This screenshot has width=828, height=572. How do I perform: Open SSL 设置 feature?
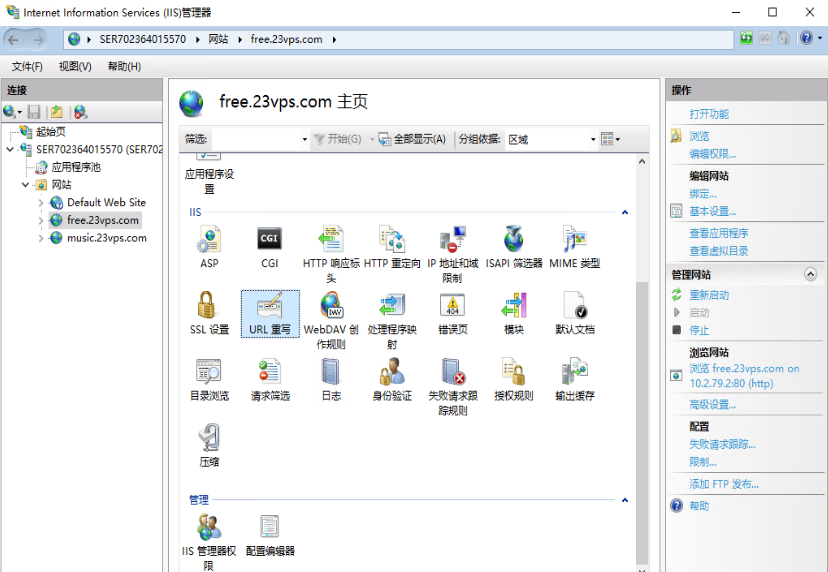tap(209, 313)
